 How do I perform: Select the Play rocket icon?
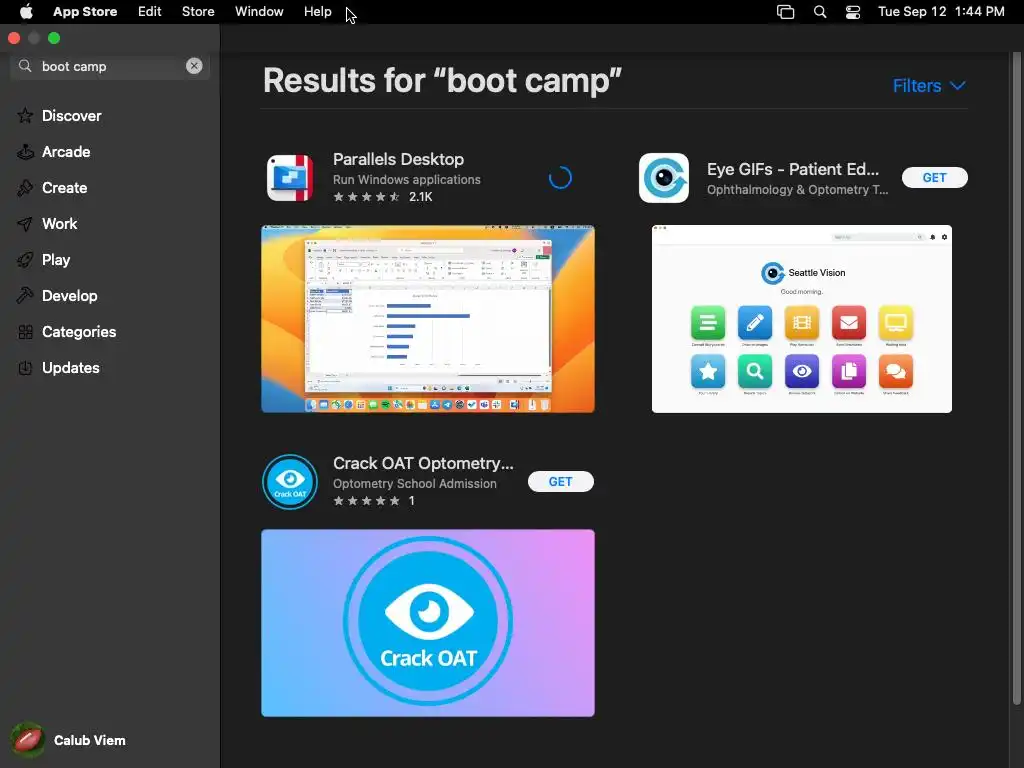25,260
